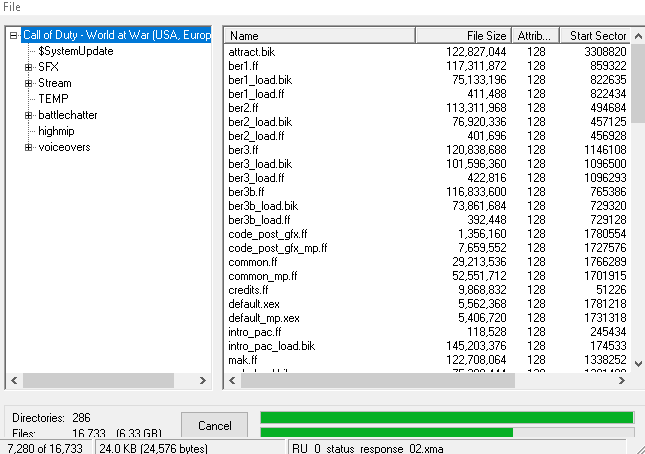This screenshot has height=454, width=645.
Task: Select the ber3b_load.bik file
Action: coord(263,206)
